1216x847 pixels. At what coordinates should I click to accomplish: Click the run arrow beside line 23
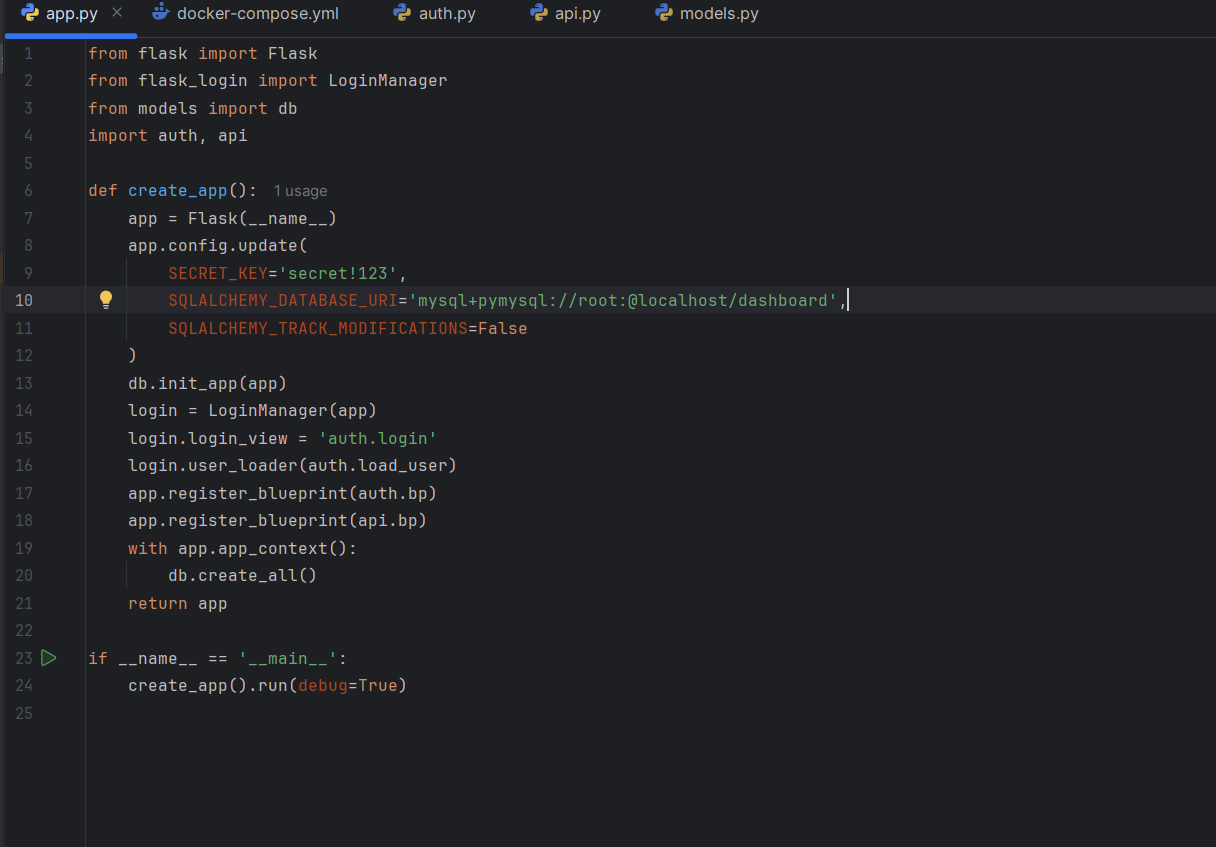pos(49,658)
